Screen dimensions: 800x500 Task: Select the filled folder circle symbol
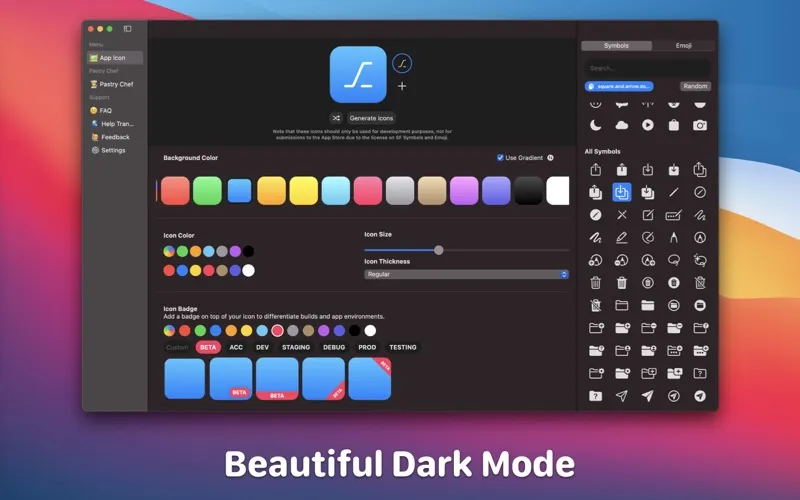pyautogui.click(x=700, y=305)
